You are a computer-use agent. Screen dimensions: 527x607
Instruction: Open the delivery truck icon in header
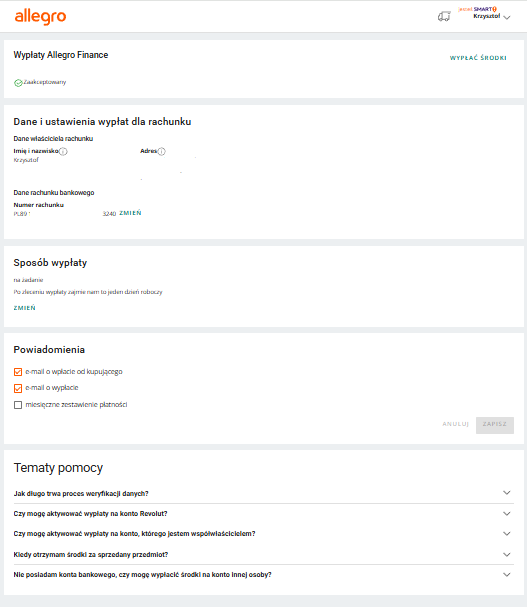pos(444,16)
